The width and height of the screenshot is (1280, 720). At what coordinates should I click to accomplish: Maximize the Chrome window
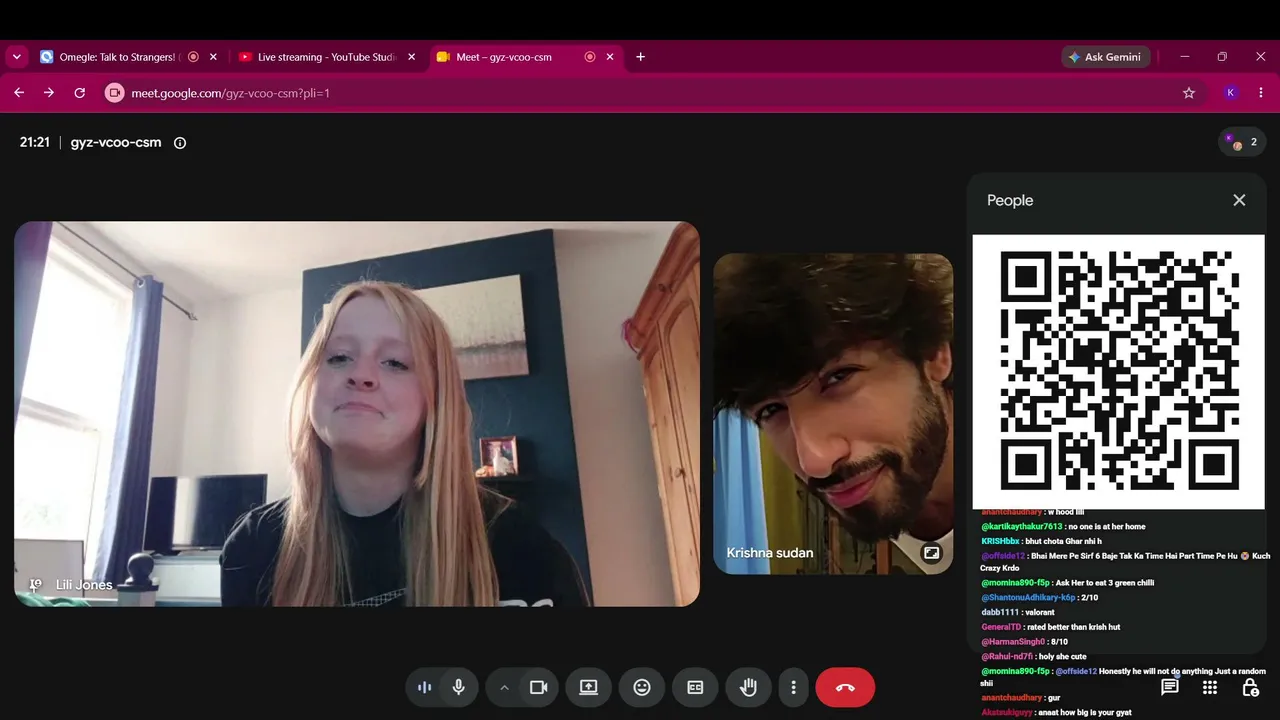tap(1222, 57)
